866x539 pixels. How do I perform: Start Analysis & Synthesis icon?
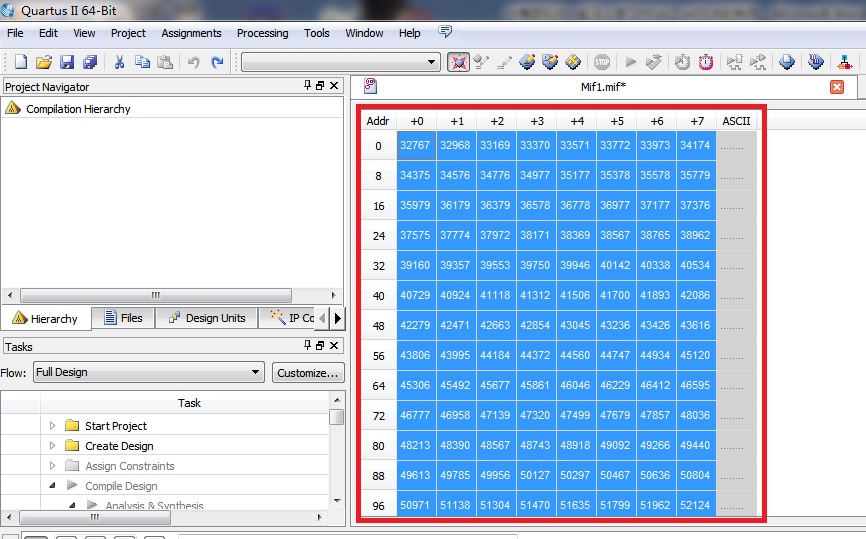653,62
